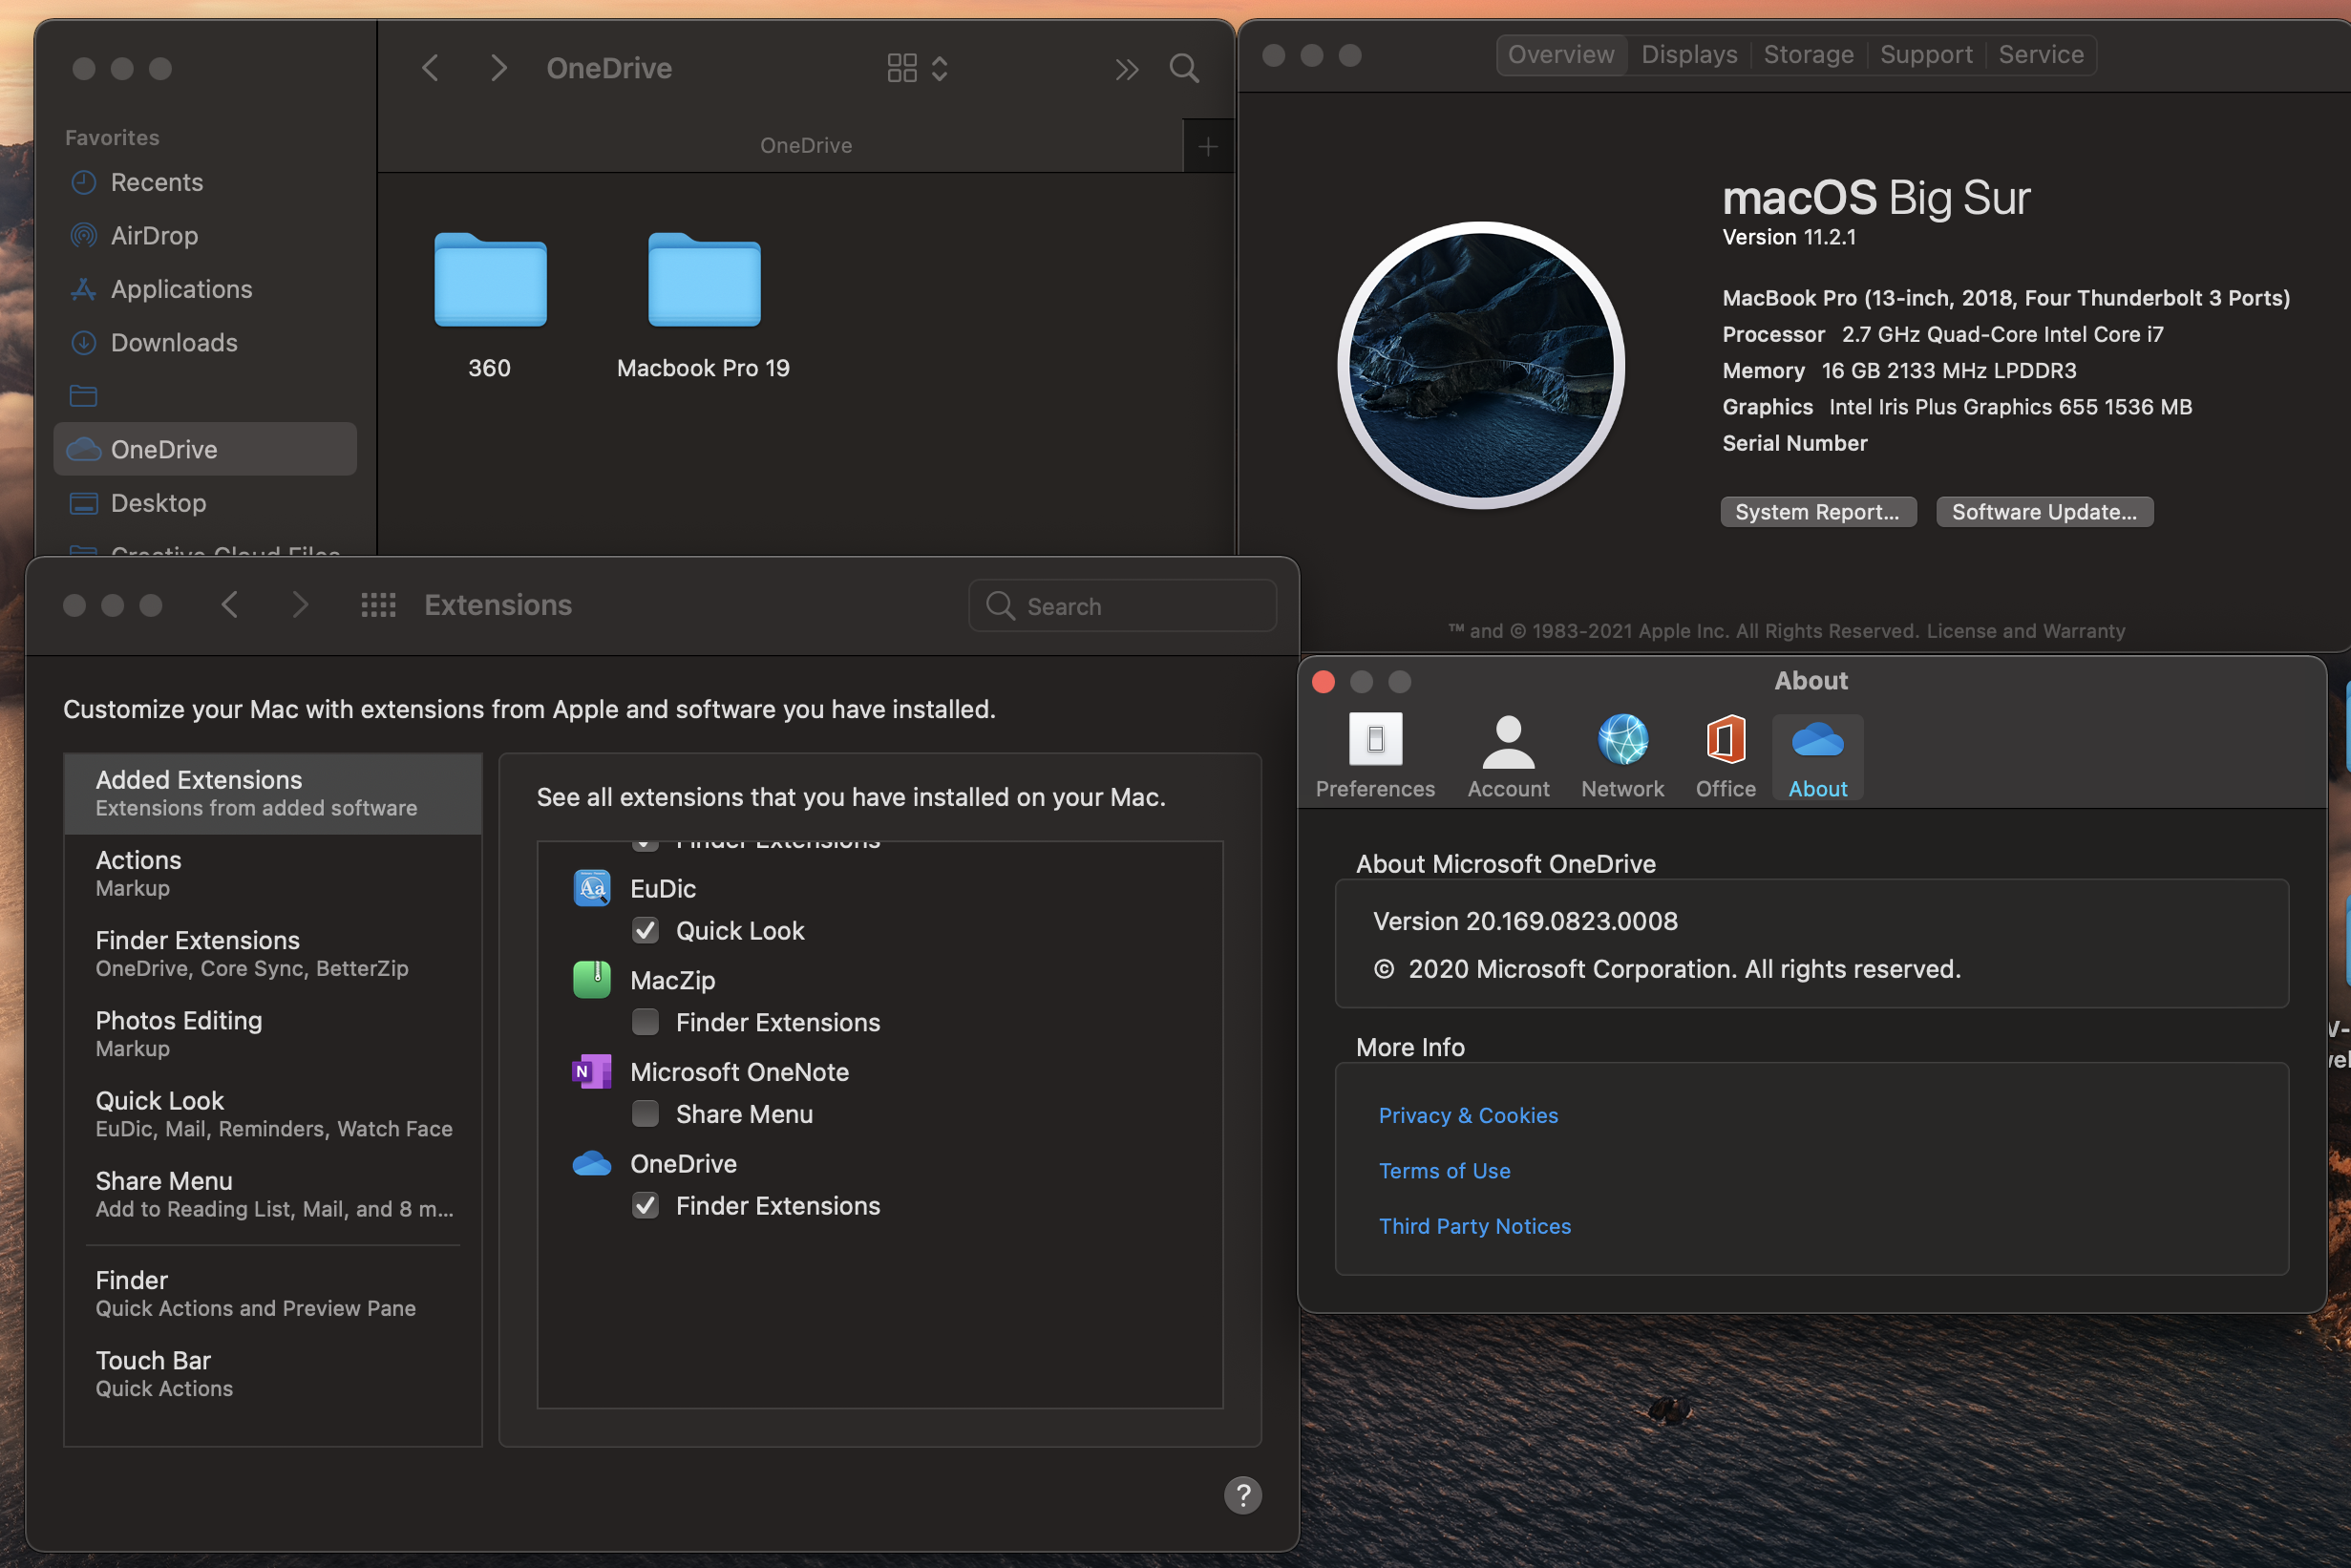Open Finder view mode switcher dropdown

pos(917,68)
